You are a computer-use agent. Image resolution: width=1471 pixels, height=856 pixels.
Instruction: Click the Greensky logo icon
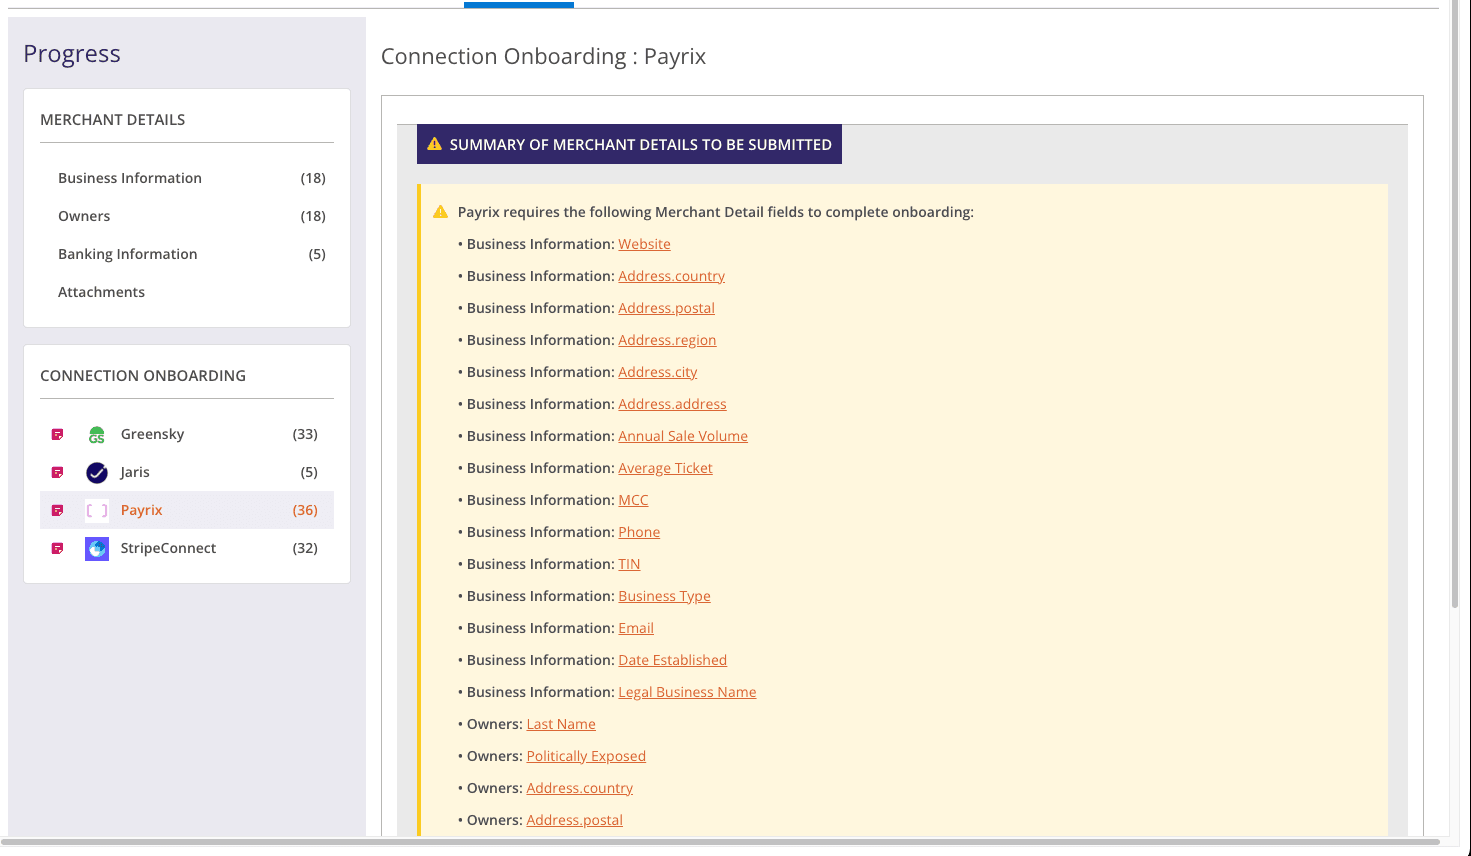point(97,434)
